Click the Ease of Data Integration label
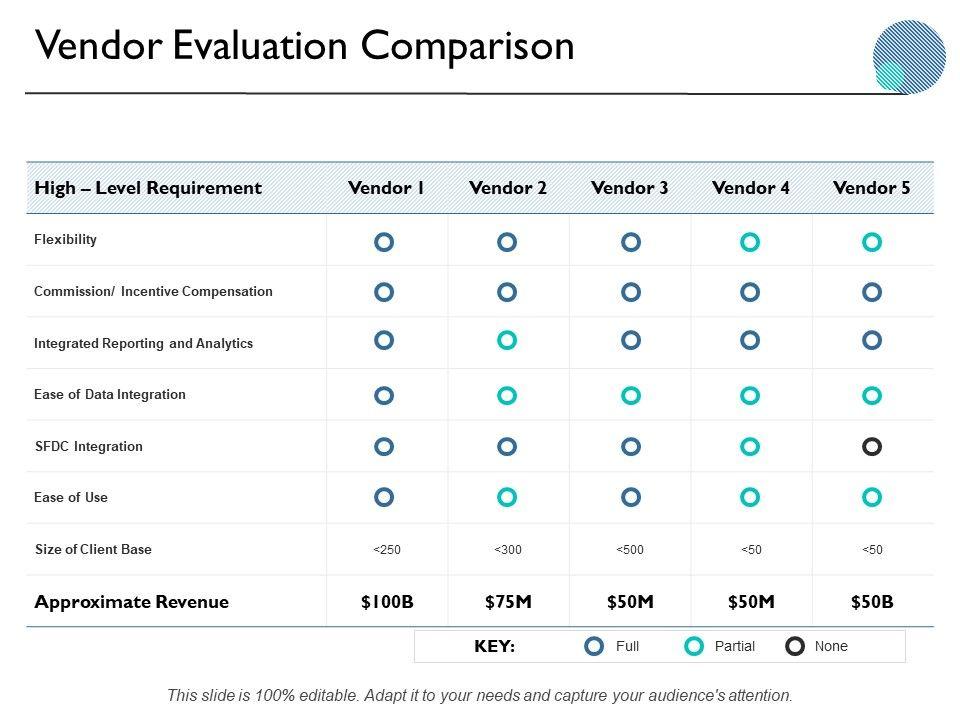The image size is (960, 720). (x=110, y=395)
